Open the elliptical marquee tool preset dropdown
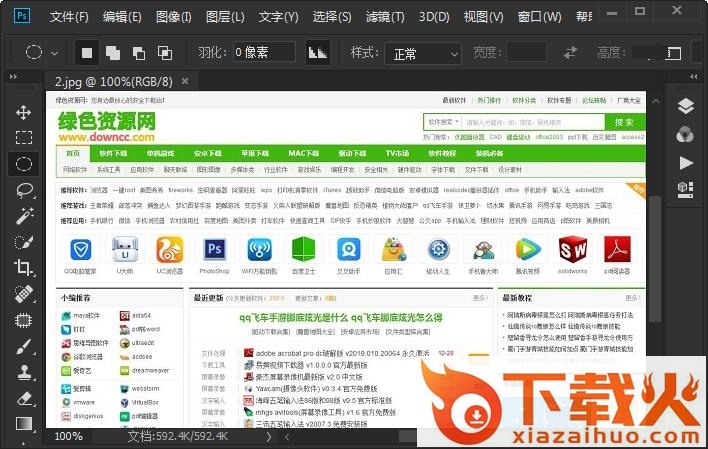The height and width of the screenshot is (449, 708). (55, 53)
